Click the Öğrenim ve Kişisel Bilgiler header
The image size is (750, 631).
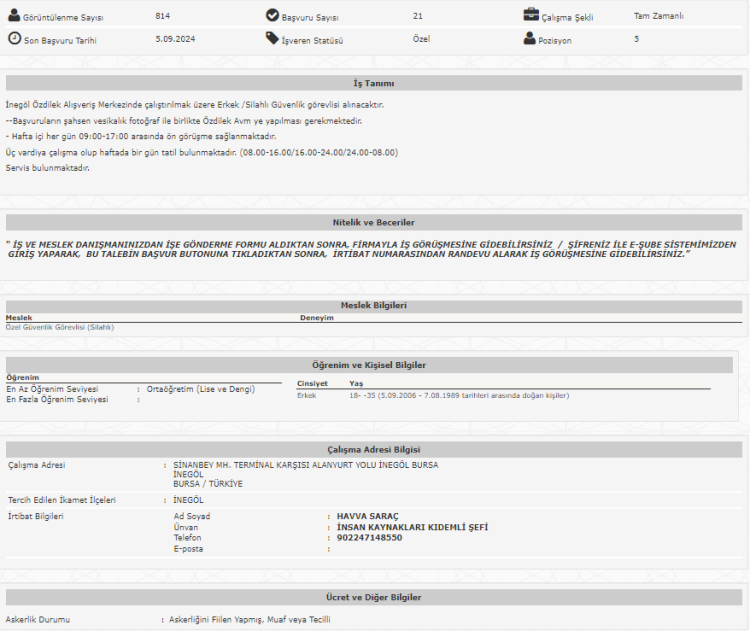(373, 365)
